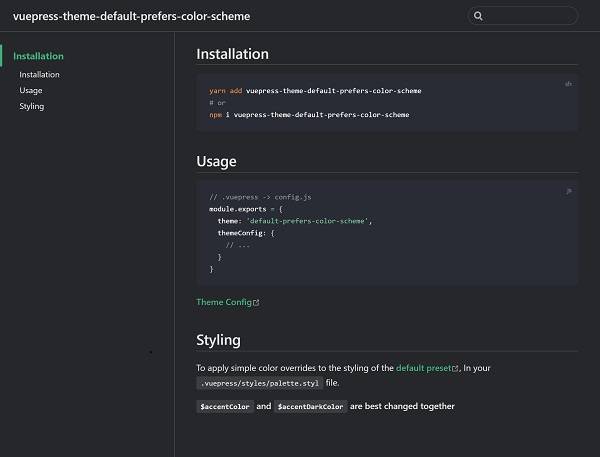Click 'are best changed together' text
This screenshot has width=600, height=457.
[x=402, y=406]
